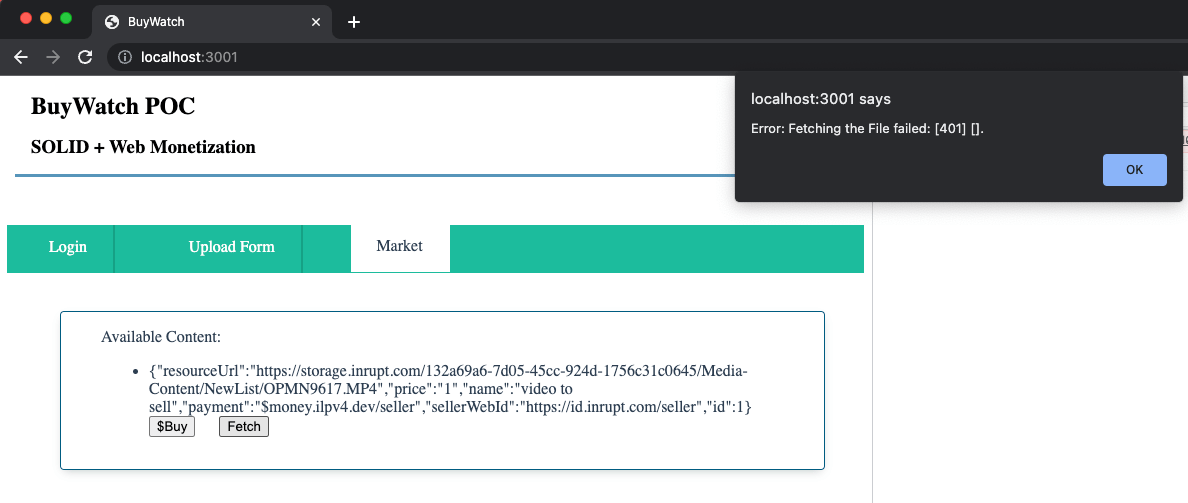Reload the page with refresh icon
This screenshot has height=503, width=1188.
click(86, 57)
